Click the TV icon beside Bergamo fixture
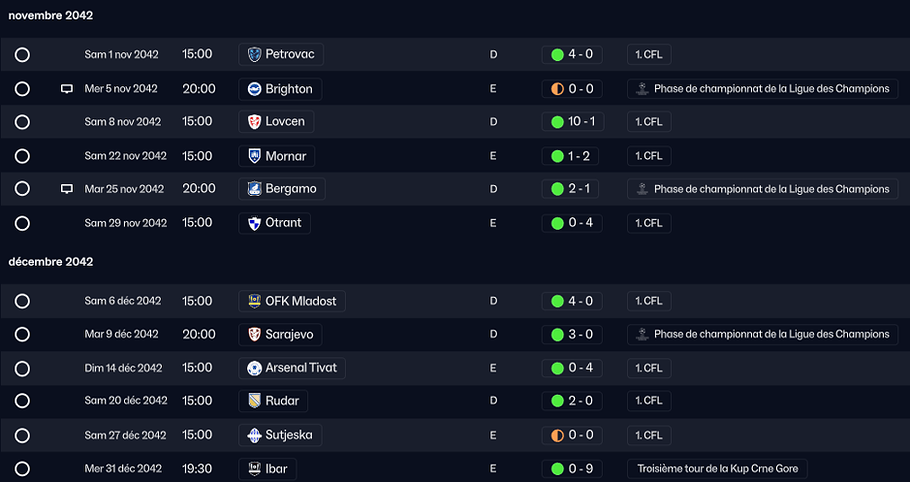The image size is (910, 482). (x=67, y=189)
